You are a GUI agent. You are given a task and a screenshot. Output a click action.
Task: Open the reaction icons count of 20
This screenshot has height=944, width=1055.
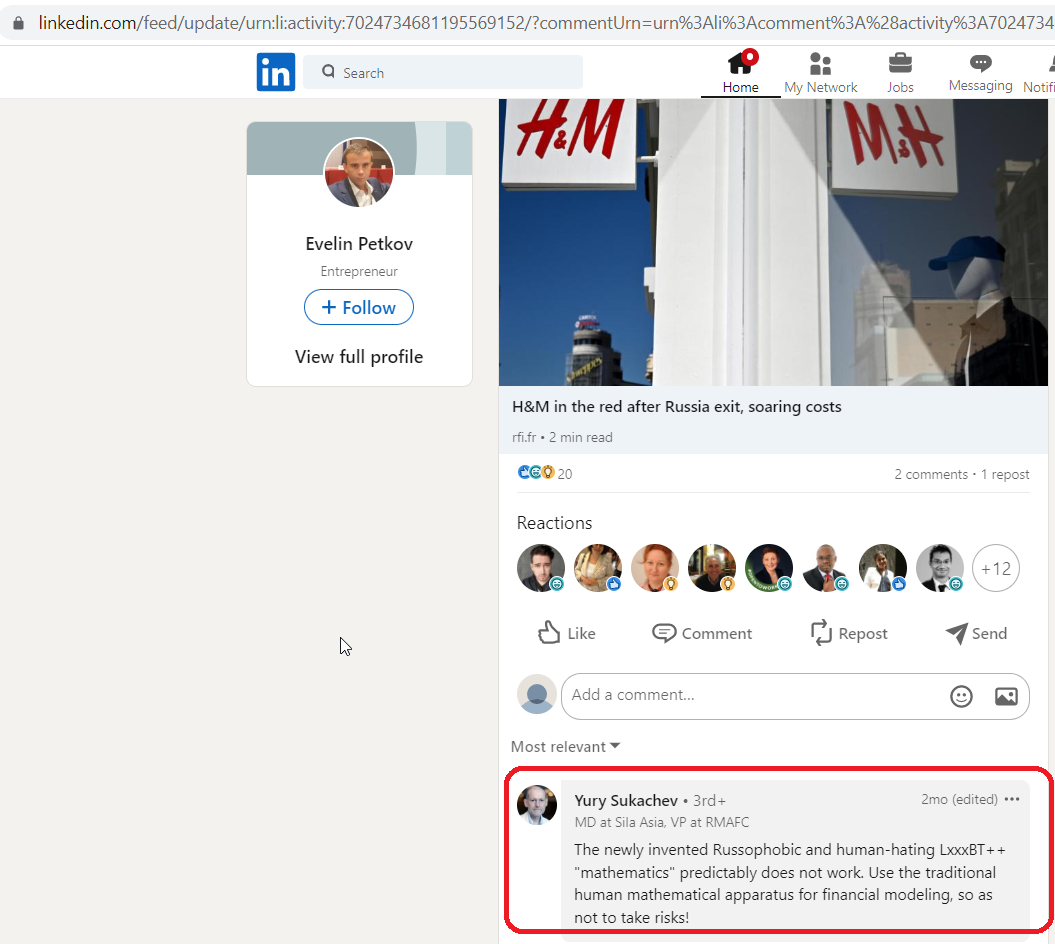pos(544,473)
